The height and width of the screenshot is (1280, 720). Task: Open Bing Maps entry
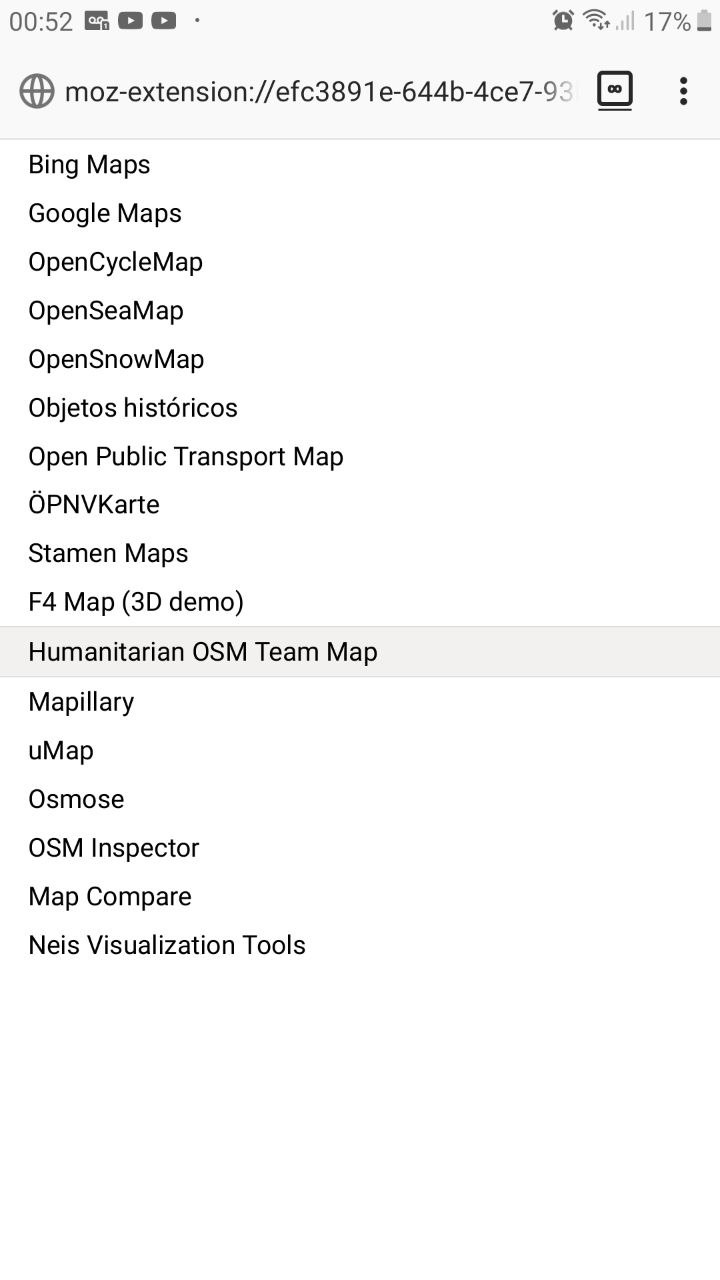tap(360, 164)
